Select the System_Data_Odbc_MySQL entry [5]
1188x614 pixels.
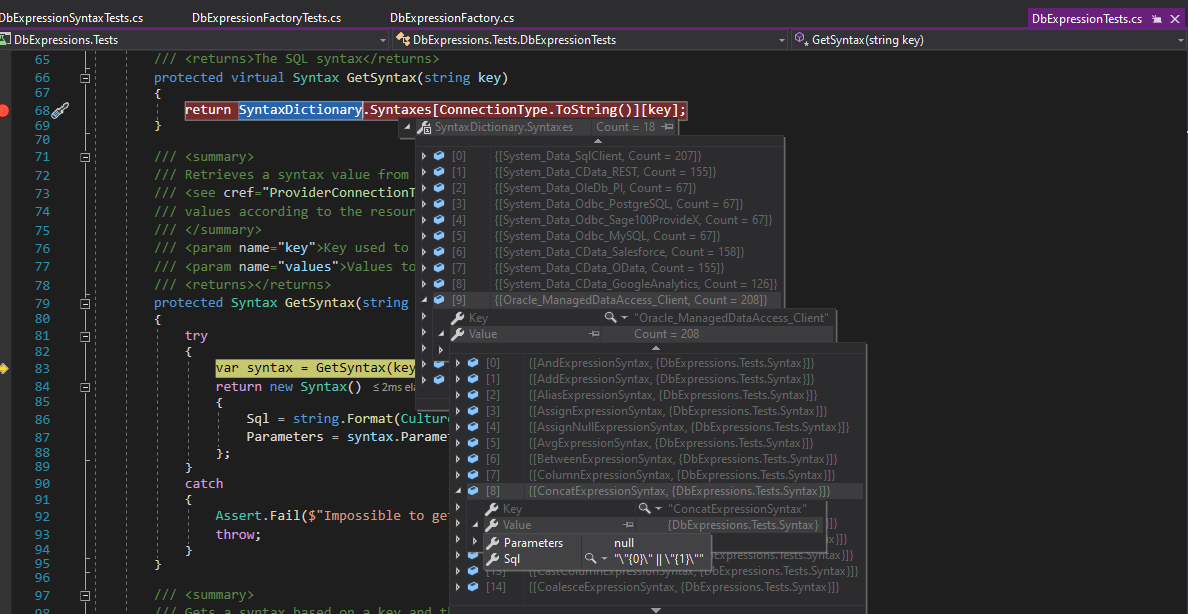click(x=598, y=236)
